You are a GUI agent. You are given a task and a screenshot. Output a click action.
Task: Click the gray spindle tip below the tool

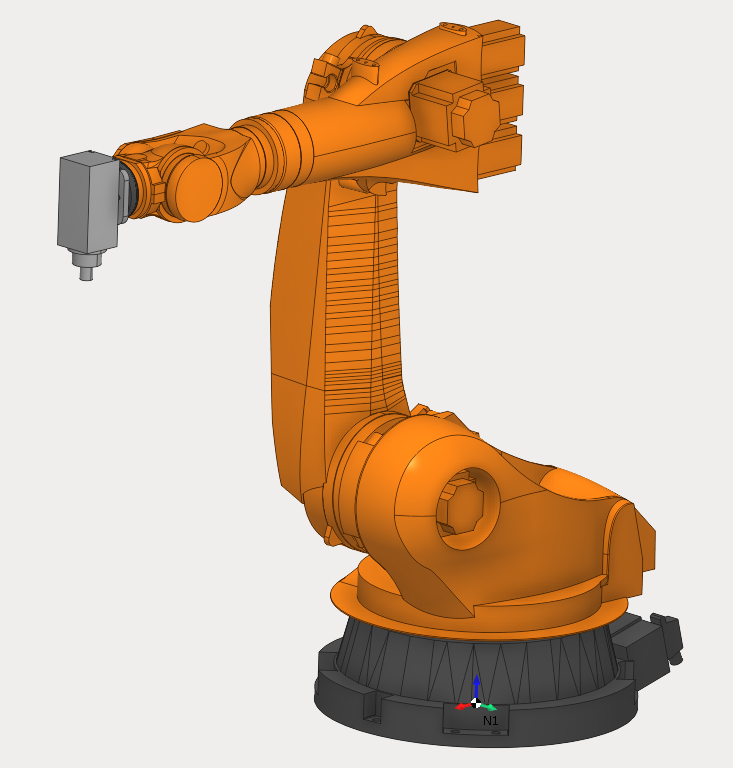tap(87, 268)
